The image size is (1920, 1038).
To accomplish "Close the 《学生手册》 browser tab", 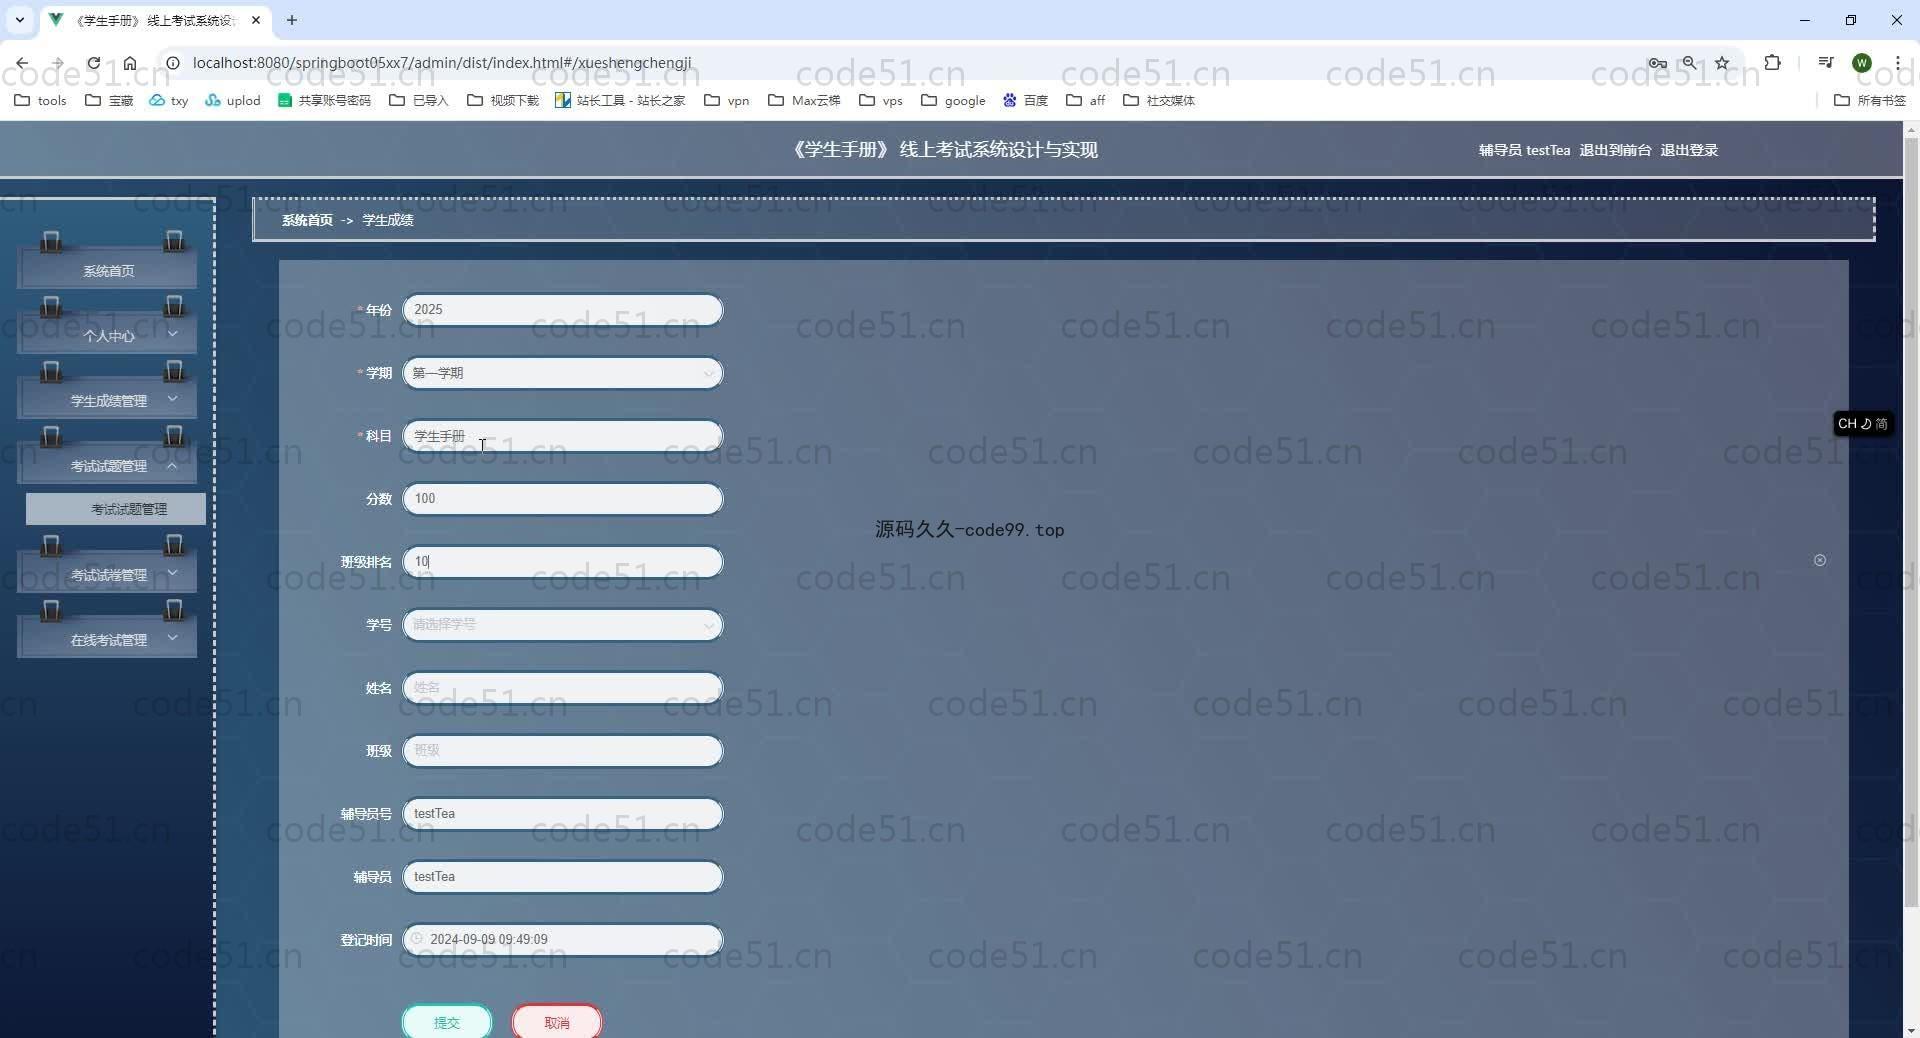I will 256,20.
